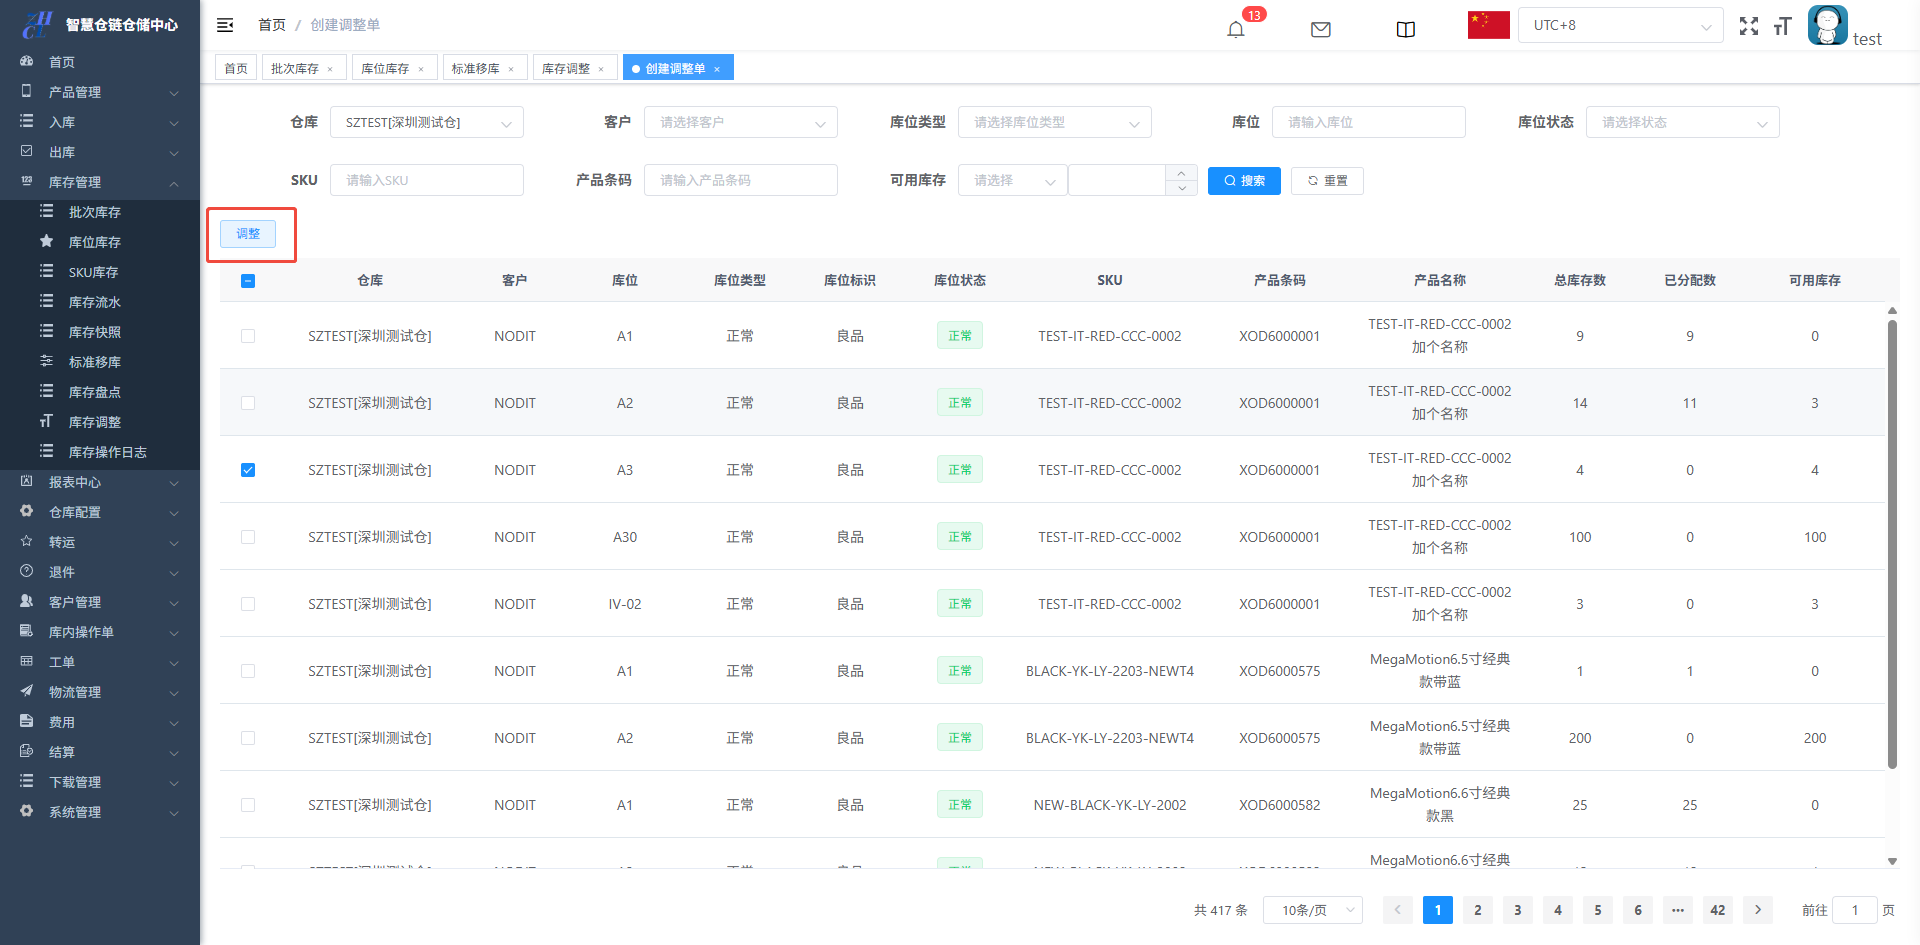
Task: Toggle the select-all header checkbox
Action: coord(248,281)
